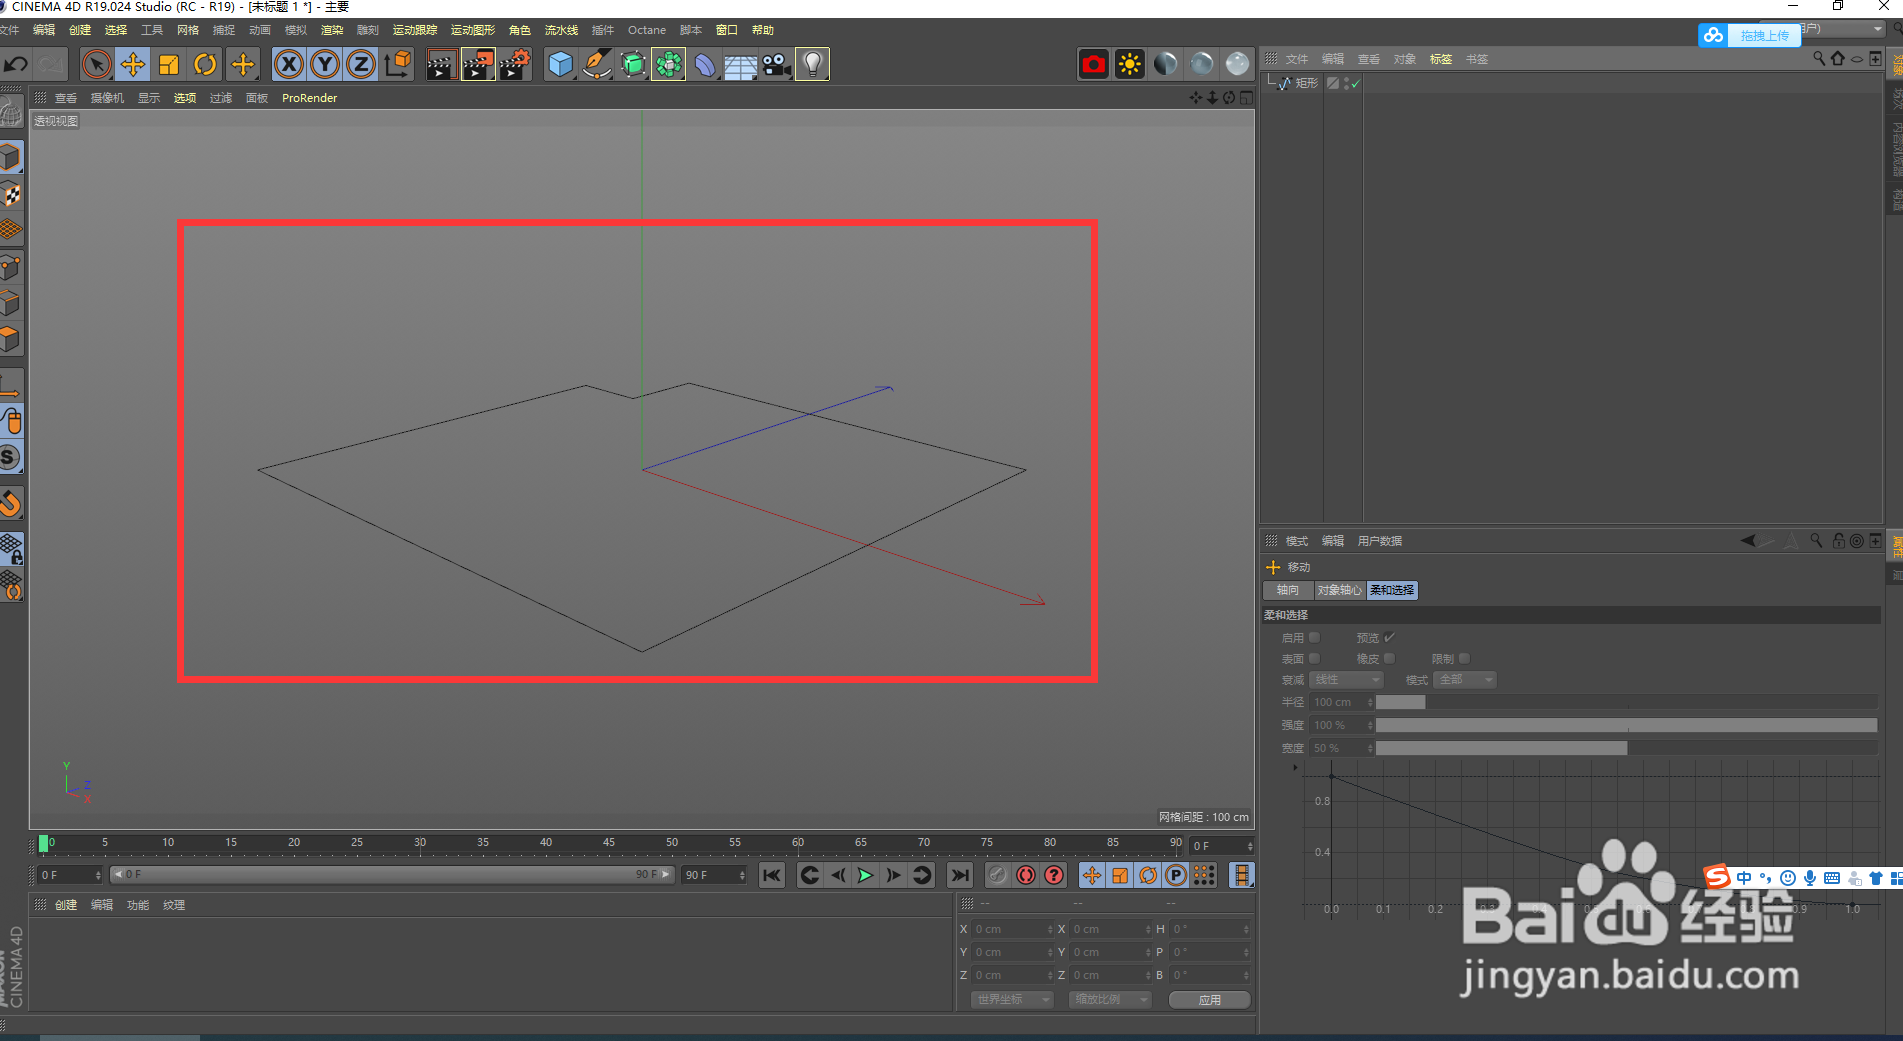Image resolution: width=1903 pixels, height=1041 pixels.
Task: Click frame 50 on the timeline
Action: click(x=672, y=843)
